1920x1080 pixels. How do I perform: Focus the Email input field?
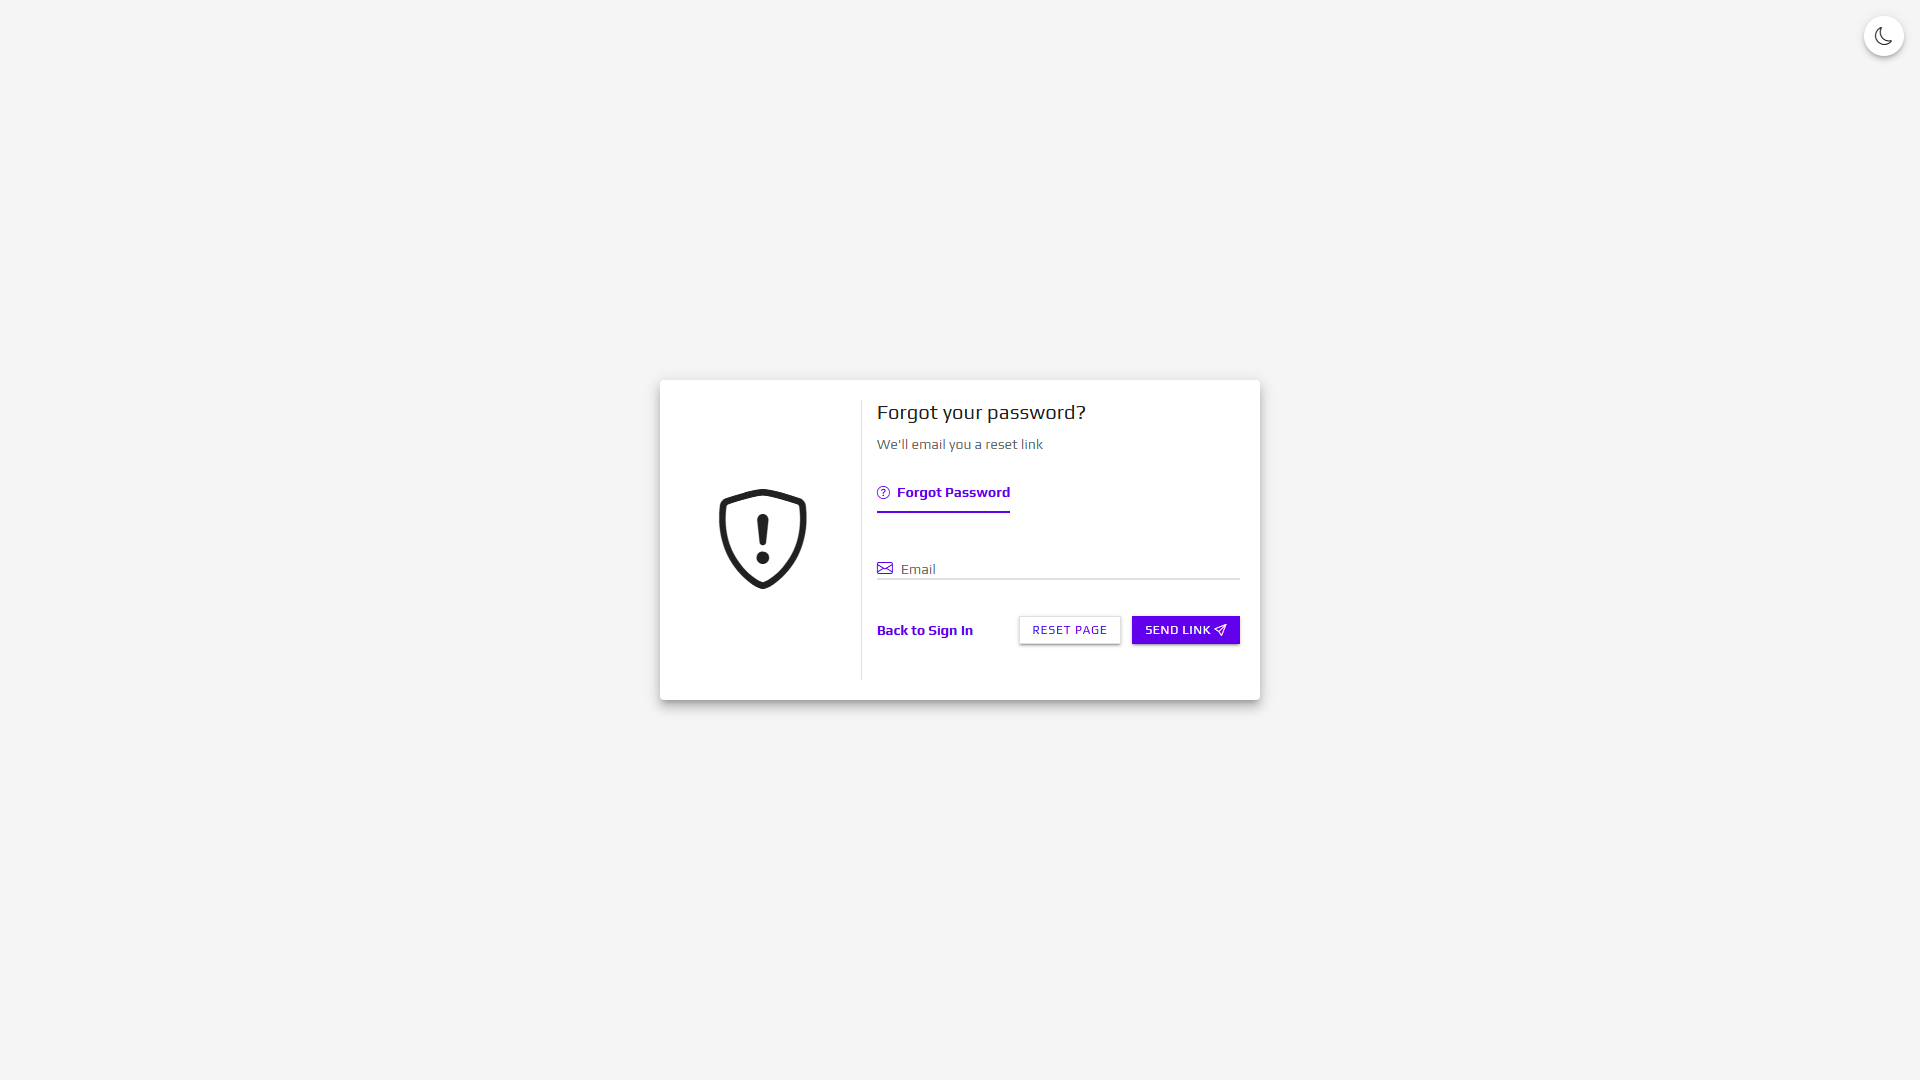pyautogui.click(x=1058, y=568)
